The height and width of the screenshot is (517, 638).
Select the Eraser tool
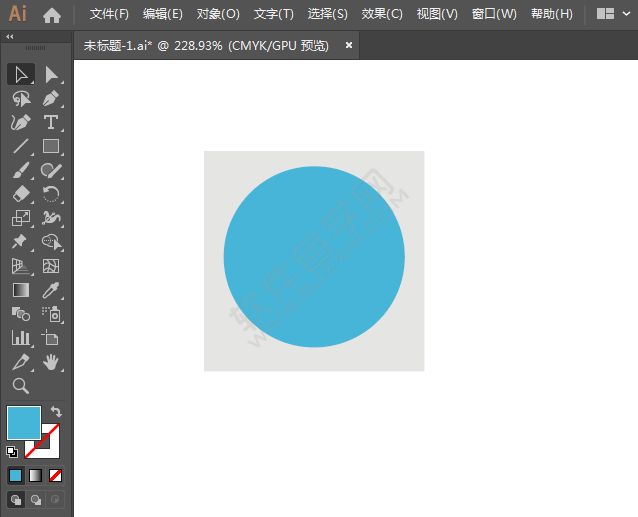coord(21,194)
